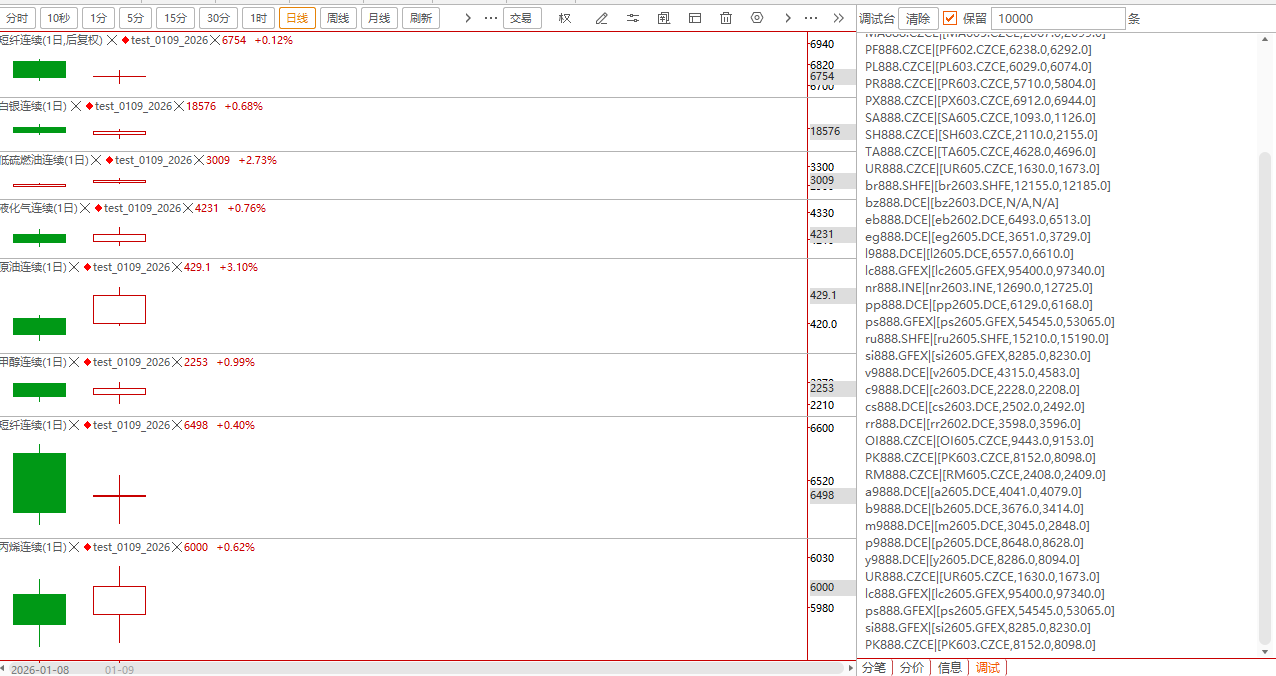Screen dimensions: 1276x676
Task: Expand the double-chevron toolbar overflow
Action: [x=838, y=18]
